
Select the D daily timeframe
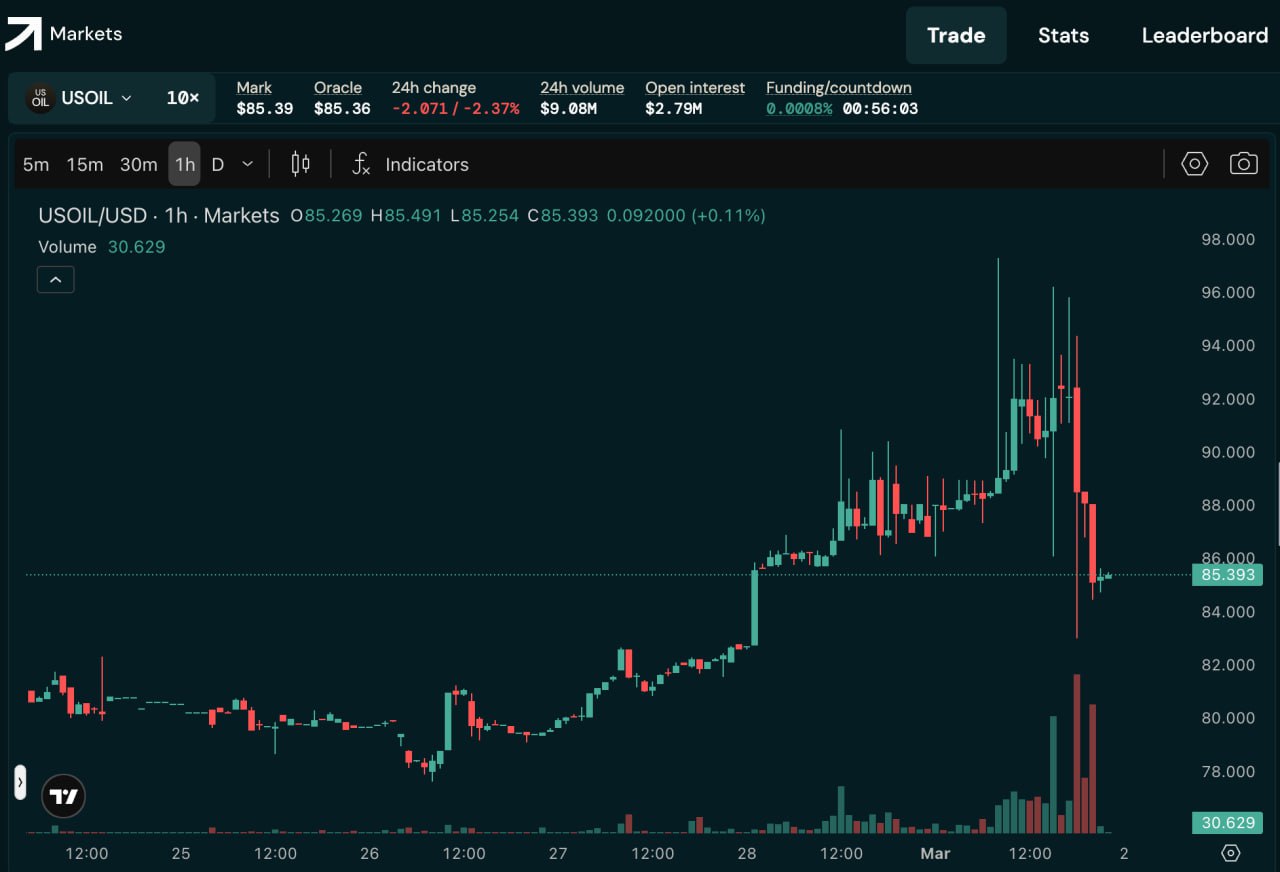click(218, 164)
